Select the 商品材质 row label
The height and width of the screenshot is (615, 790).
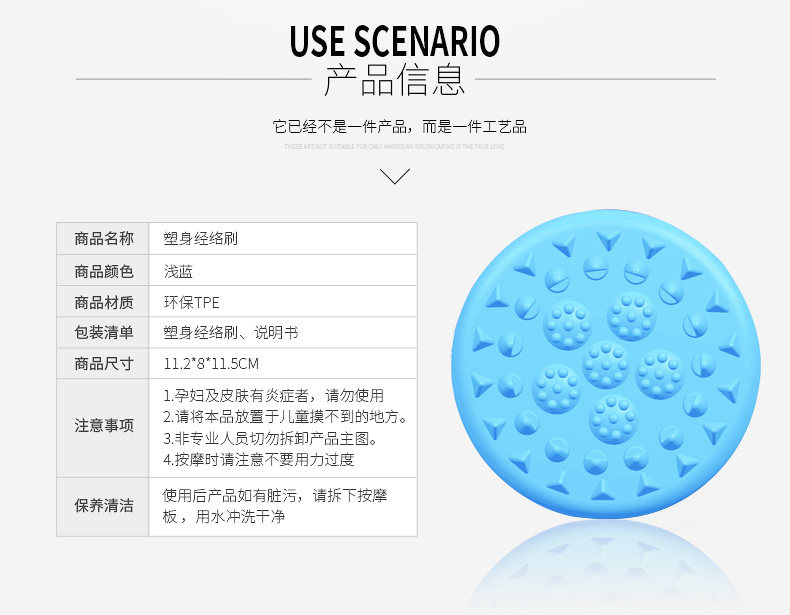103,302
